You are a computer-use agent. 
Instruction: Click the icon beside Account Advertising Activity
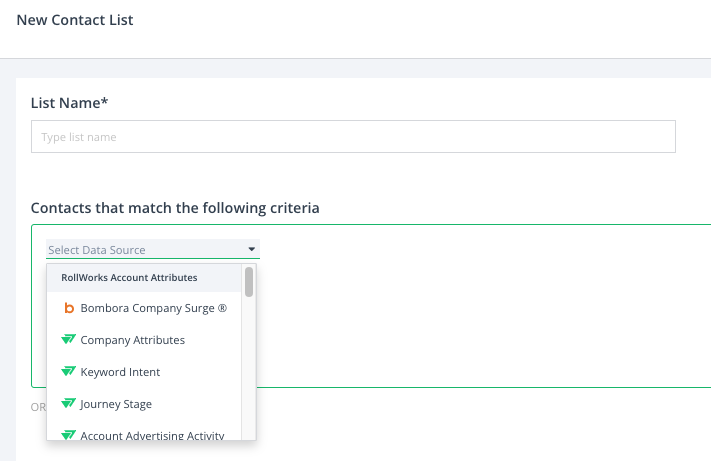pyautogui.click(x=68, y=435)
